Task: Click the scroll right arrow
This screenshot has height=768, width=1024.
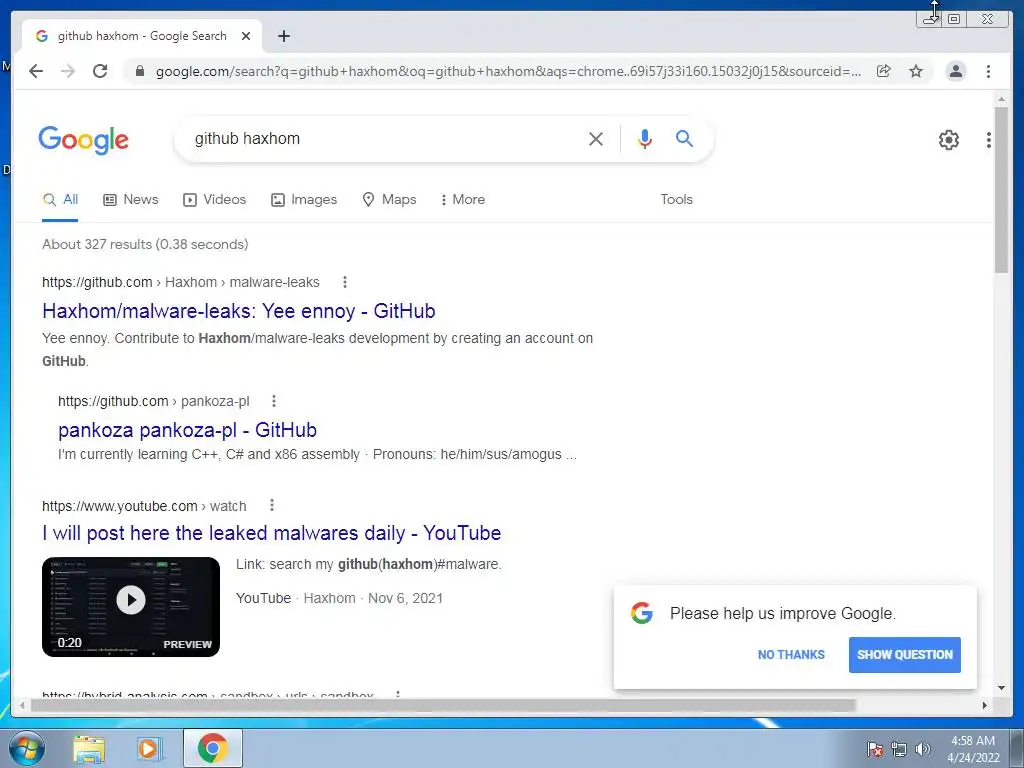Action: click(985, 705)
